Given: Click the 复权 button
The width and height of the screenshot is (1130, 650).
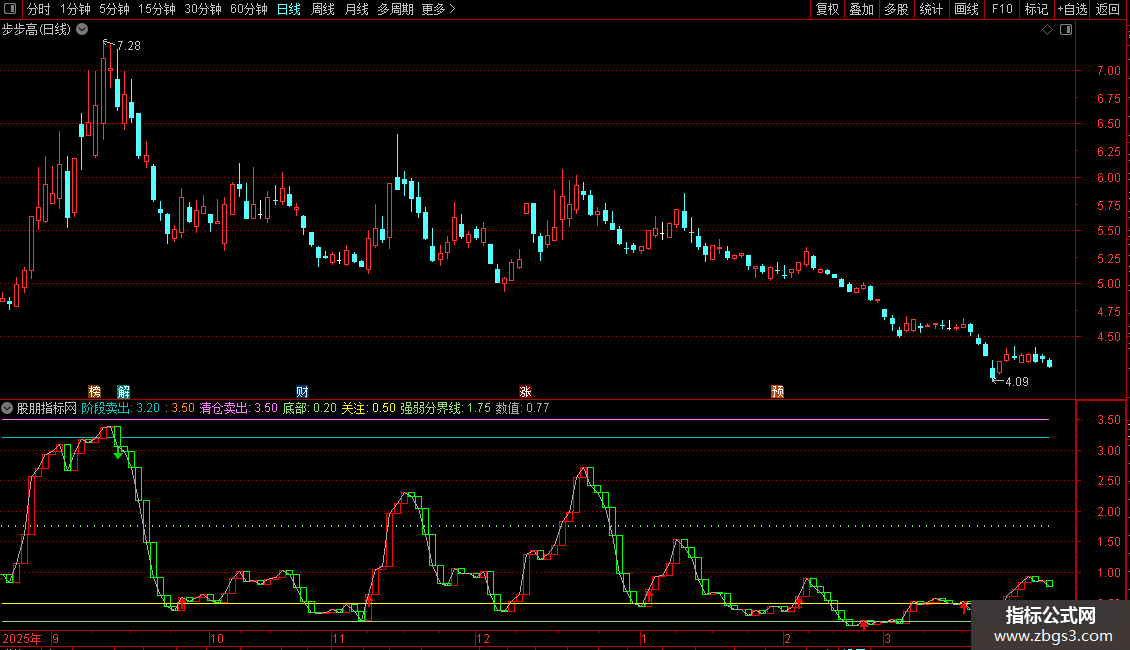Looking at the screenshot, I should [828, 9].
